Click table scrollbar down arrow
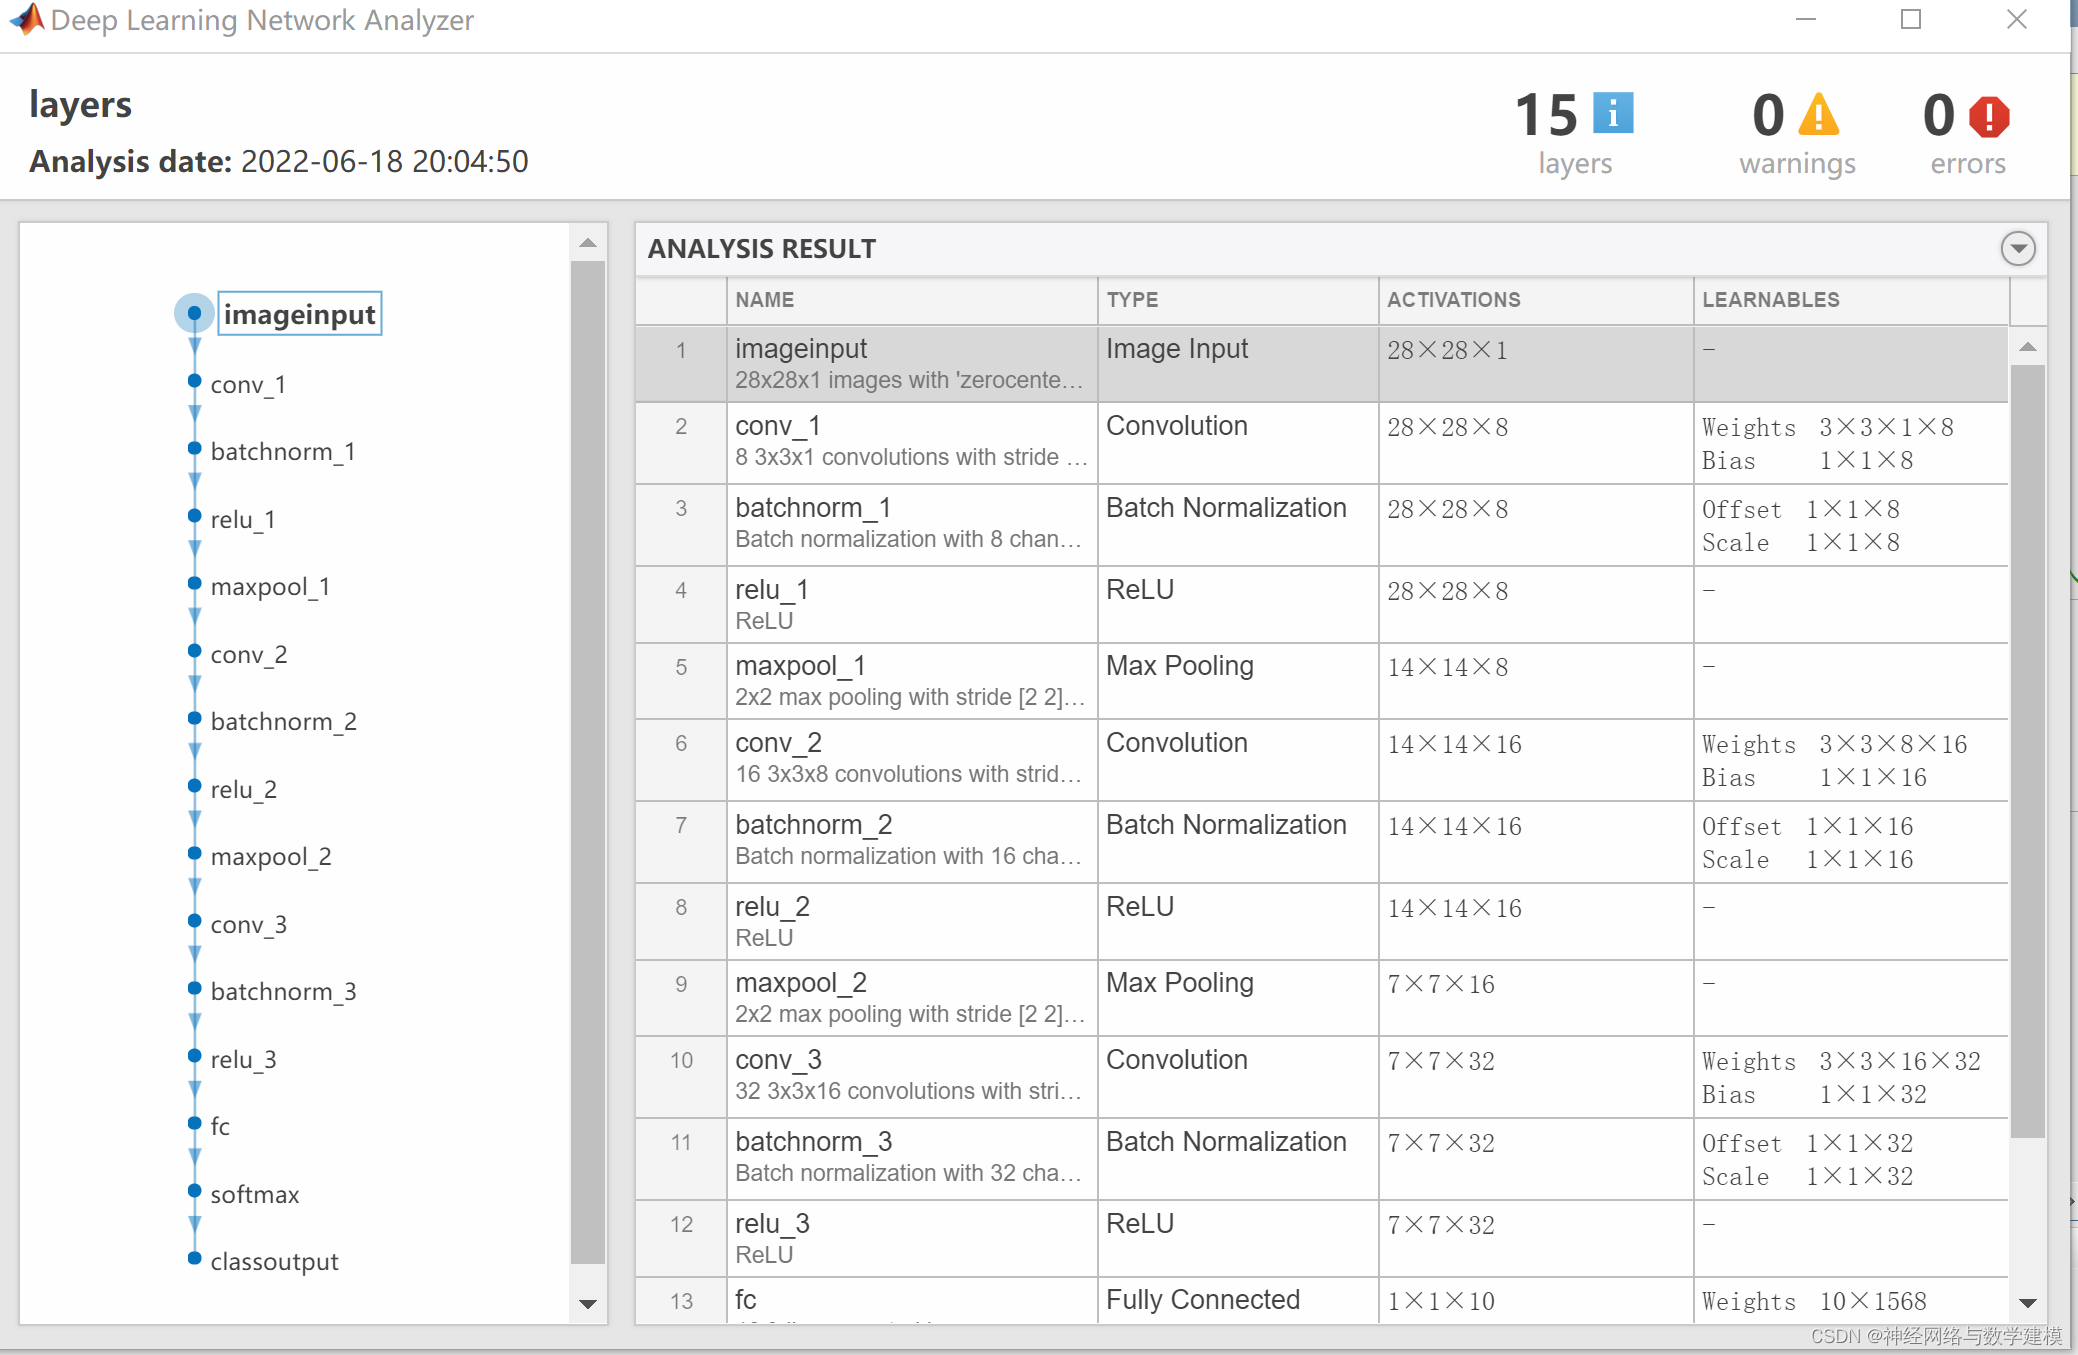 (2027, 1302)
